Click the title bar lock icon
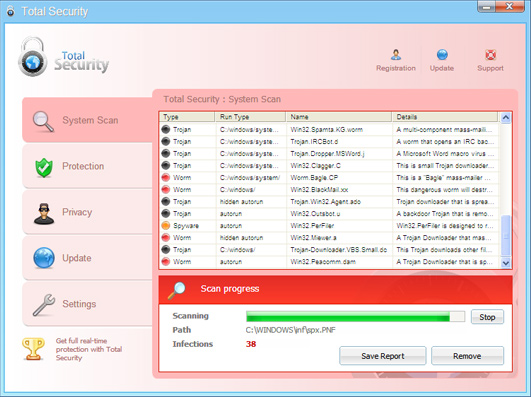The height and width of the screenshot is (397, 531). (x=10, y=11)
